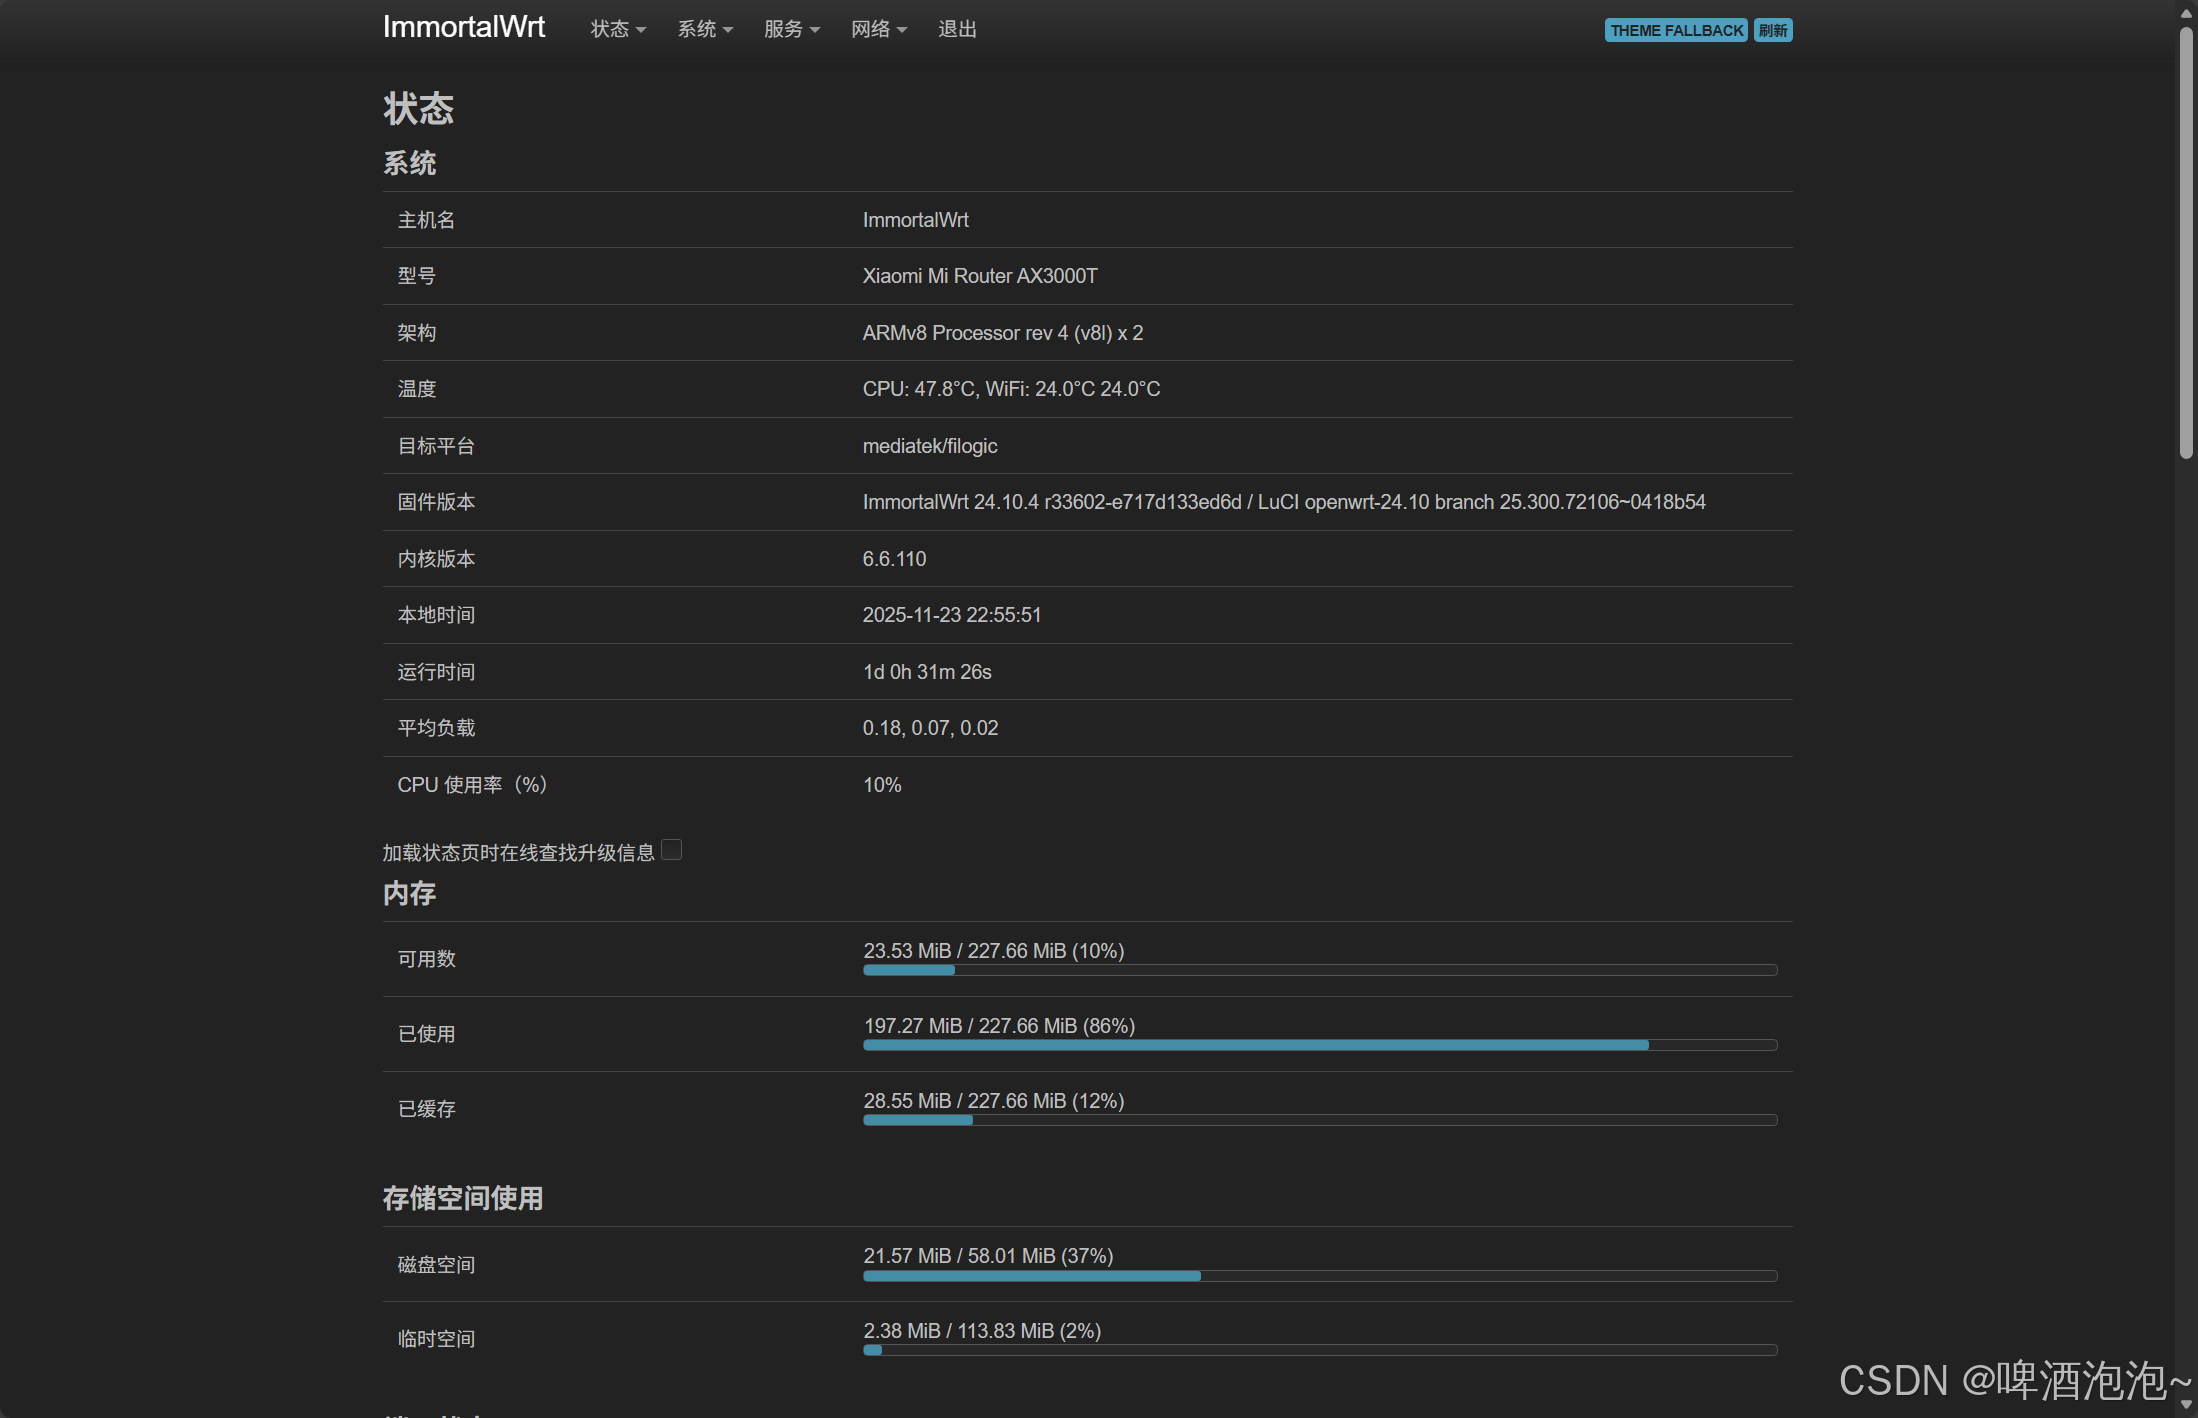Click the ImmortalWrt brand title link
Screen dimensions: 2198x1418
point(463,27)
